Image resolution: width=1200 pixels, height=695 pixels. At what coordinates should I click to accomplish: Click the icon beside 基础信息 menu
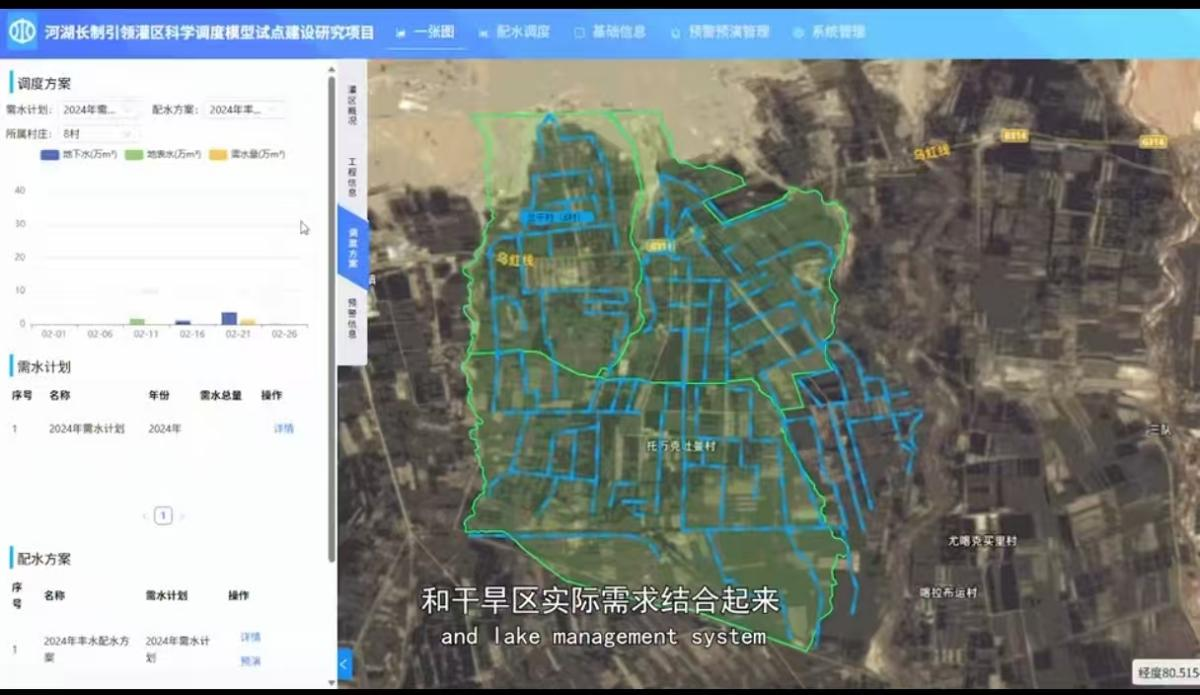click(x=579, y=32)
